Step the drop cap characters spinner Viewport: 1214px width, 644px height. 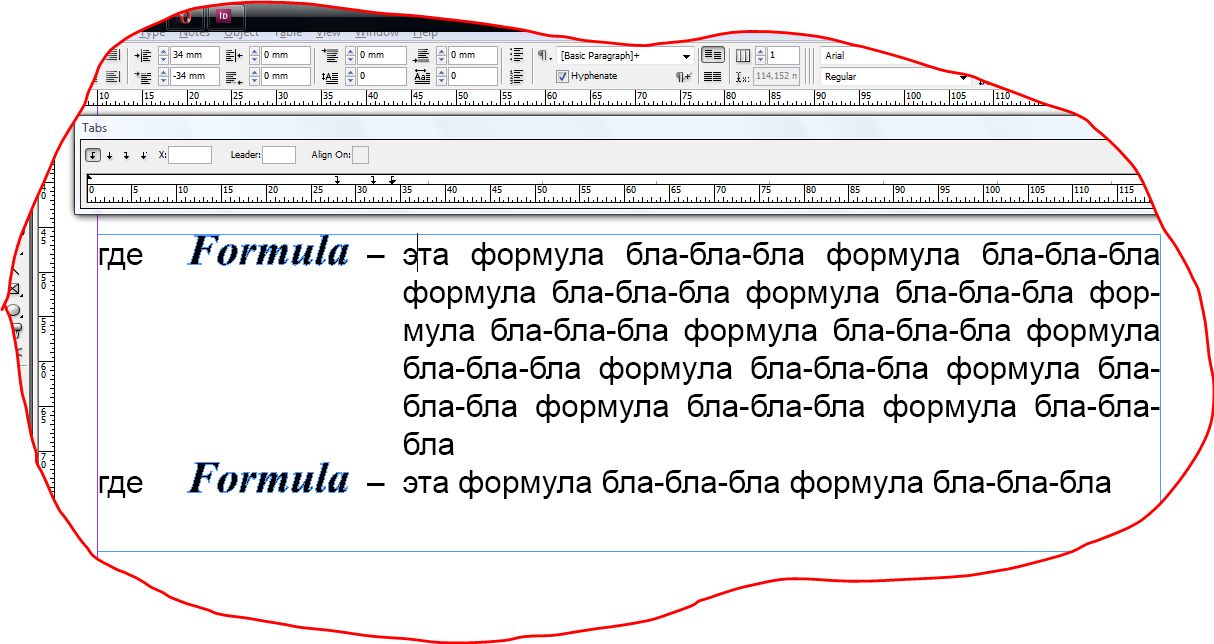tap(441, 76)
